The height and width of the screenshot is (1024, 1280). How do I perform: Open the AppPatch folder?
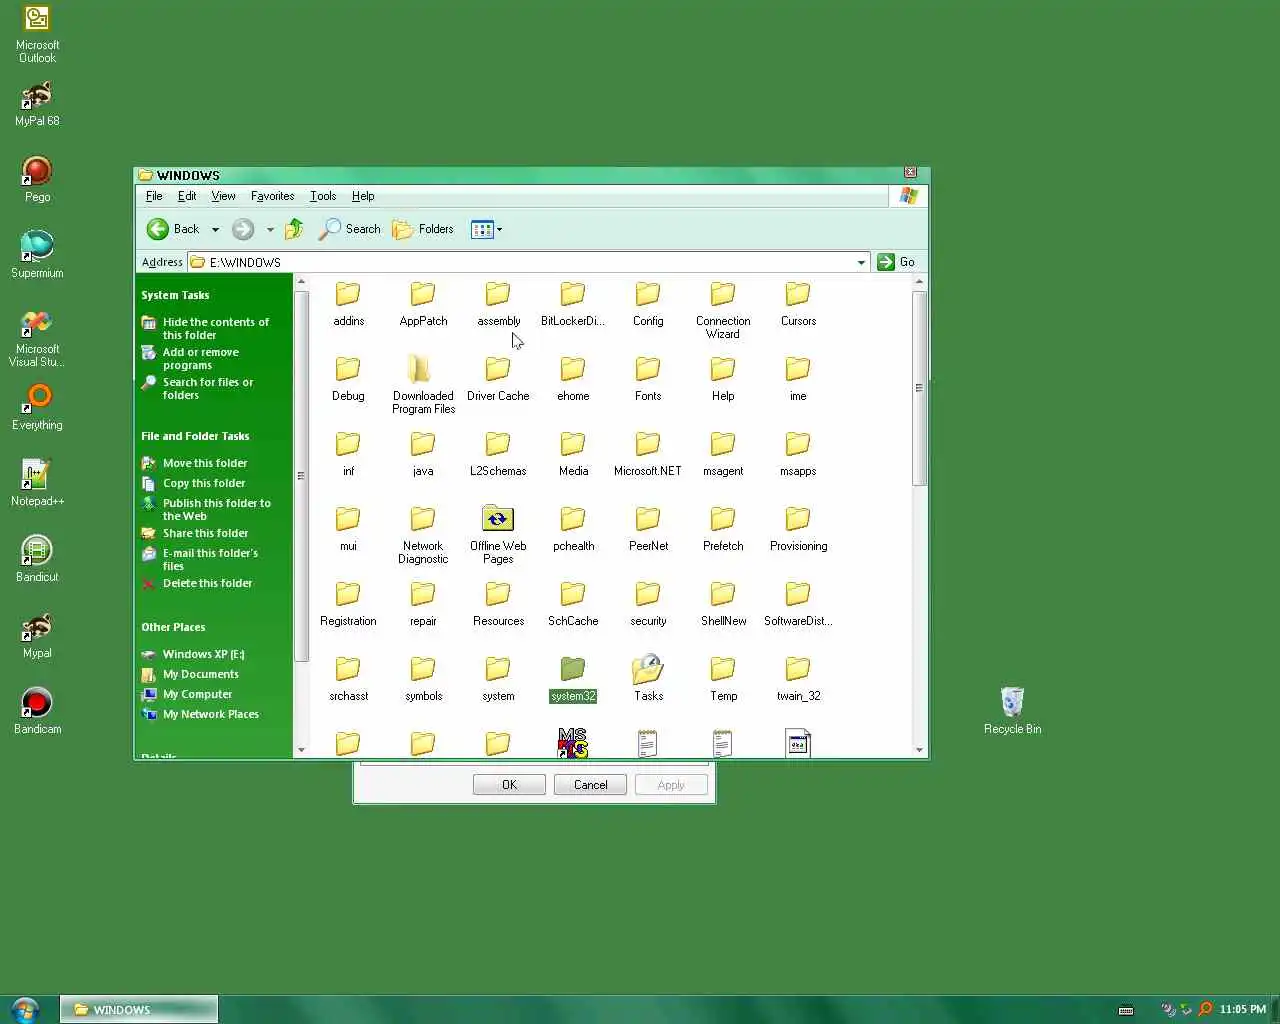[x=423, y=303]
